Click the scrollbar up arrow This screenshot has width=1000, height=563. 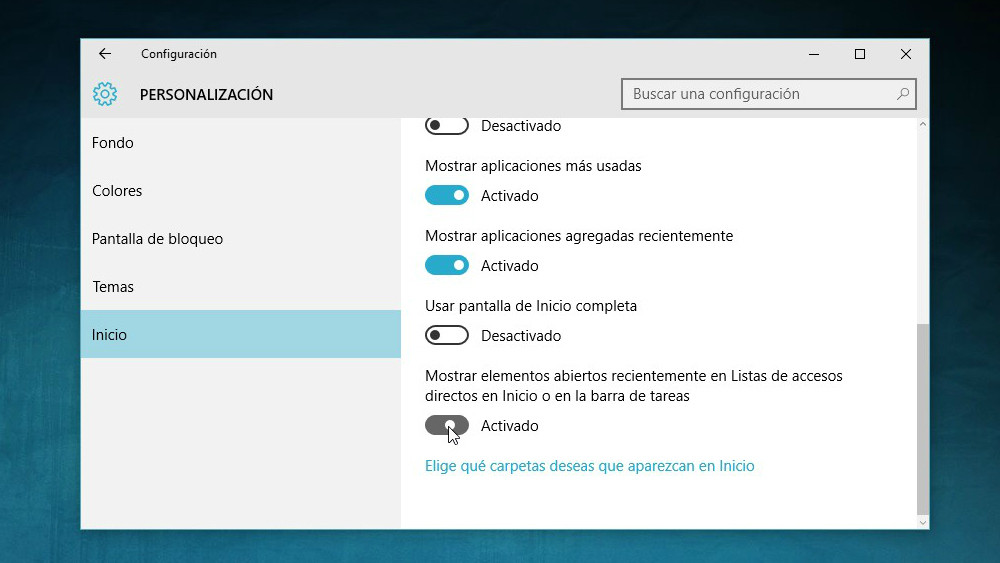pos(922,125)
